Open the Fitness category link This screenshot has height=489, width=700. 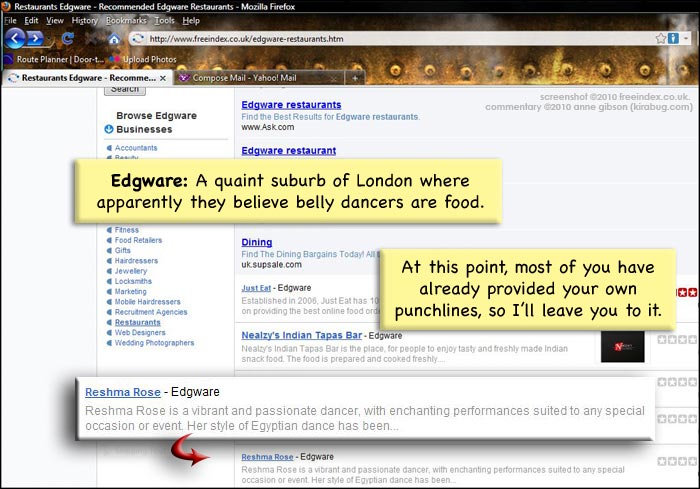point(127,230)
